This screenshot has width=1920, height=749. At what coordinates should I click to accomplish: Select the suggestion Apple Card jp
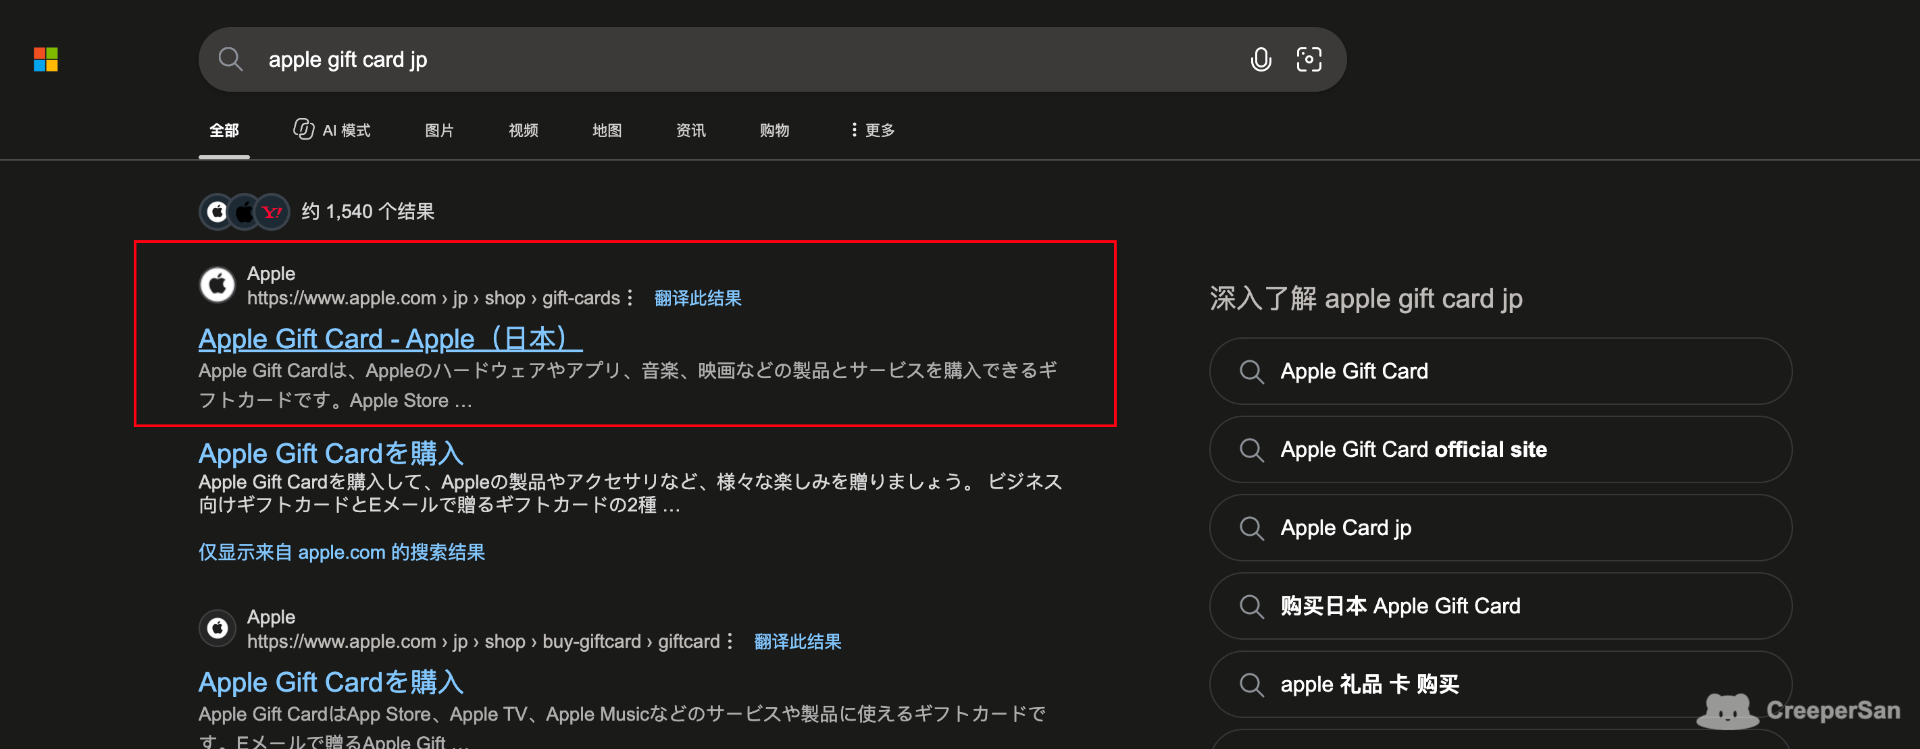click(x=1500, y=527)
